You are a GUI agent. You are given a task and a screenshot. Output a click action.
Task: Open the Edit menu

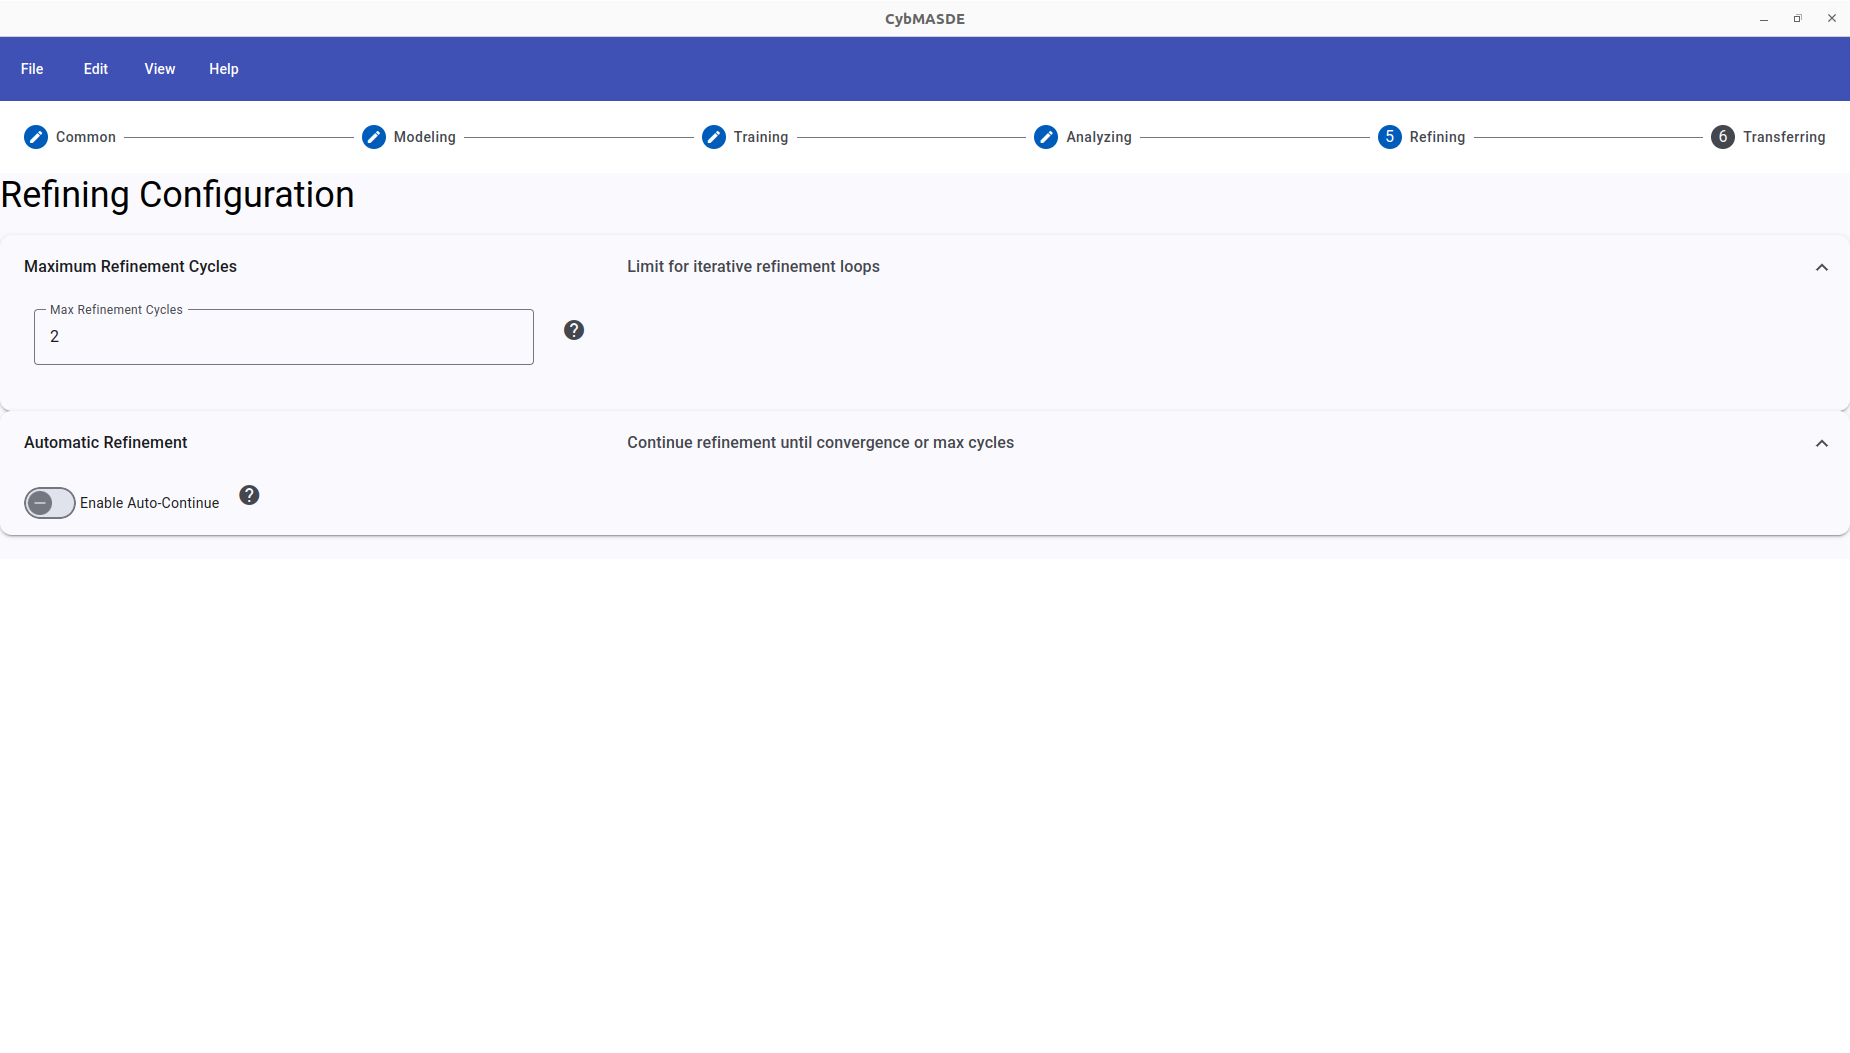[96, 69]
